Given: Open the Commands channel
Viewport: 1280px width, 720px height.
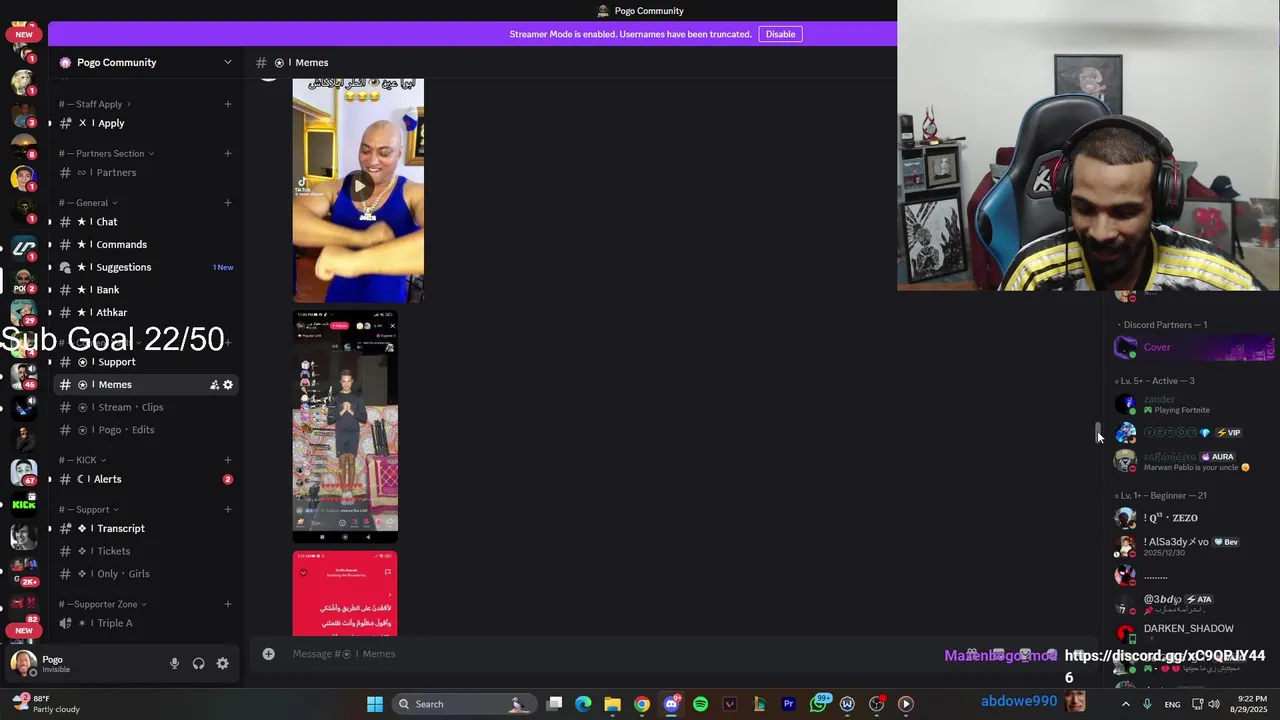Looking at the screenshot, I should click(145, 244).
